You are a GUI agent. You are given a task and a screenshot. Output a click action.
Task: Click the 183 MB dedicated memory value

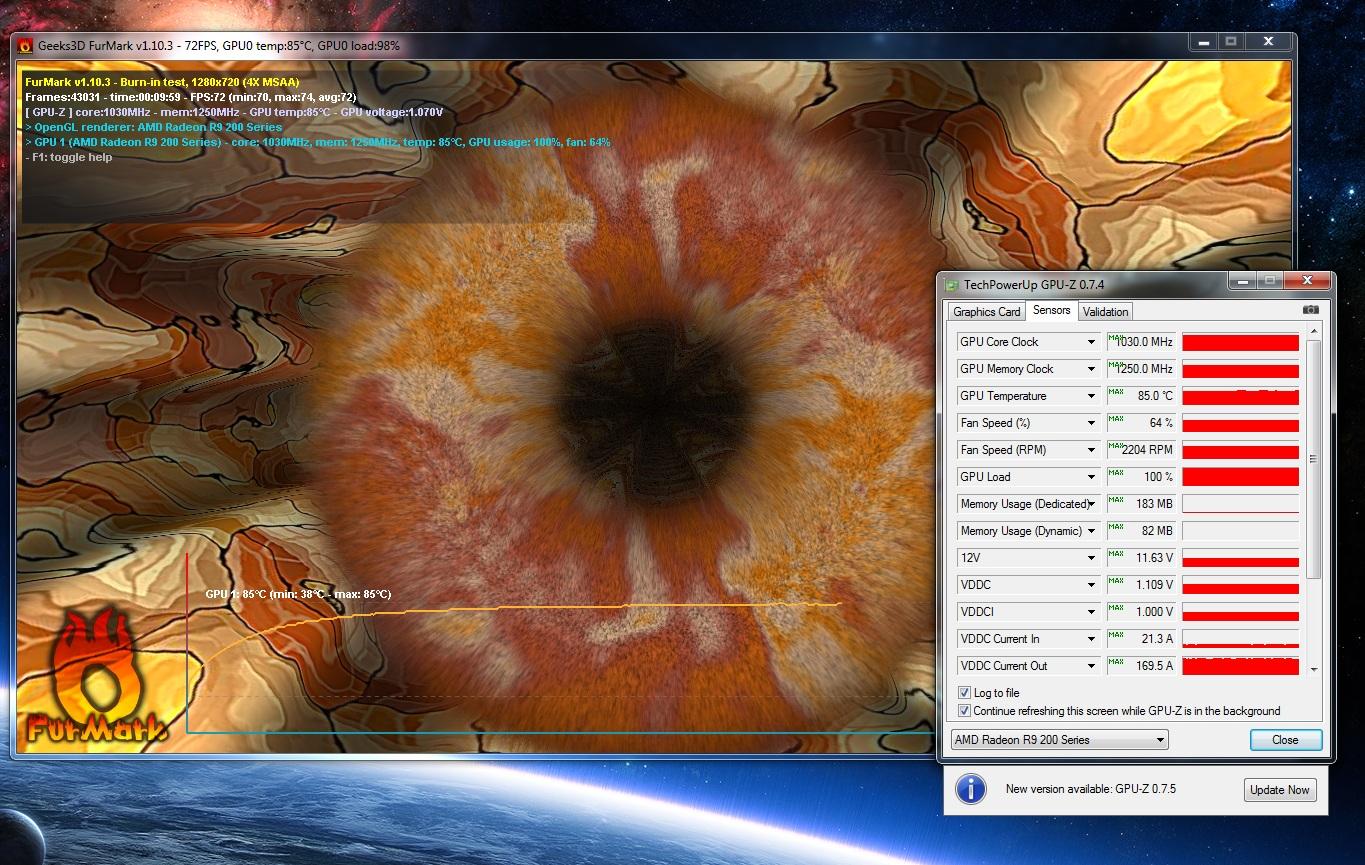(x=1155, y=504)
